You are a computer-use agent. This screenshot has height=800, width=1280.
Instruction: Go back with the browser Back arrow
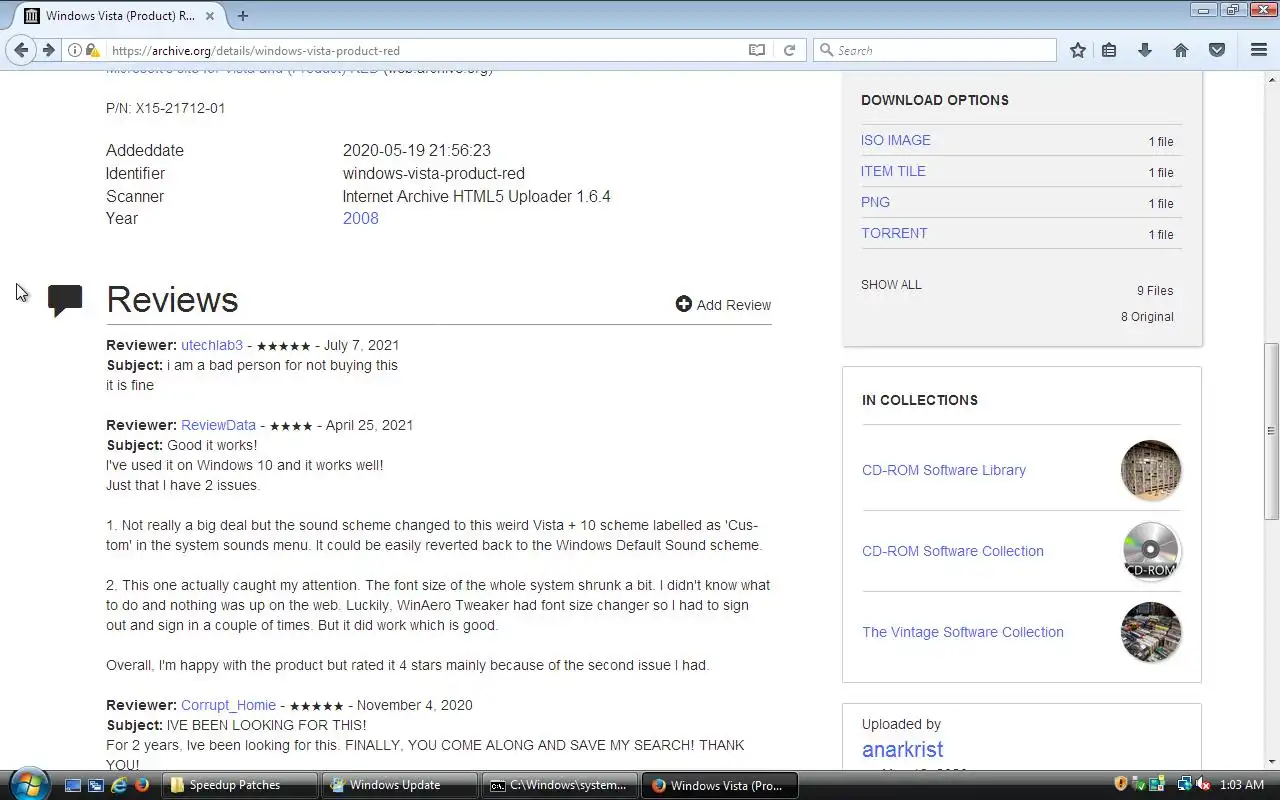(21, 50)
